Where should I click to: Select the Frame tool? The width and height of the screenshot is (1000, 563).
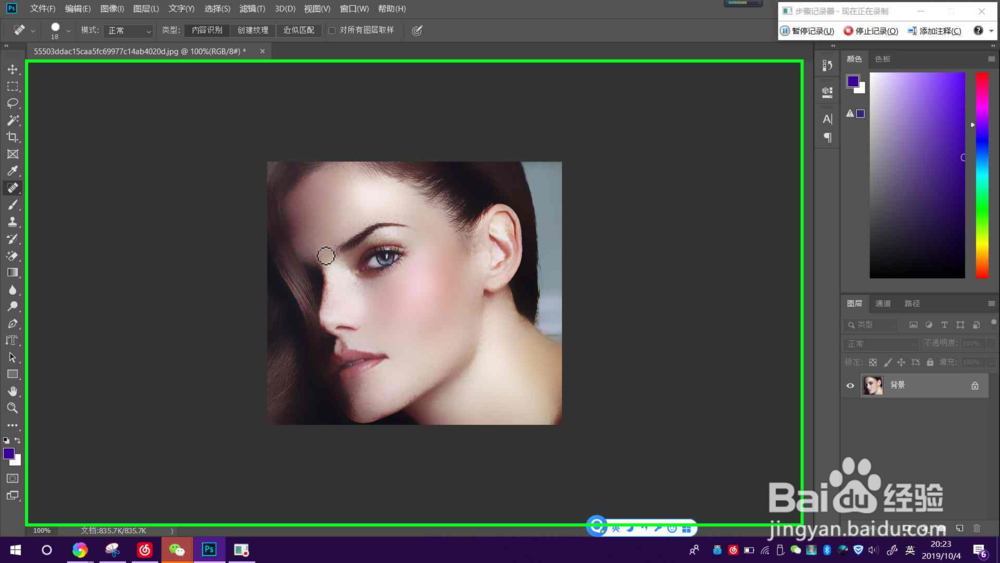click(x=12, y=154)
